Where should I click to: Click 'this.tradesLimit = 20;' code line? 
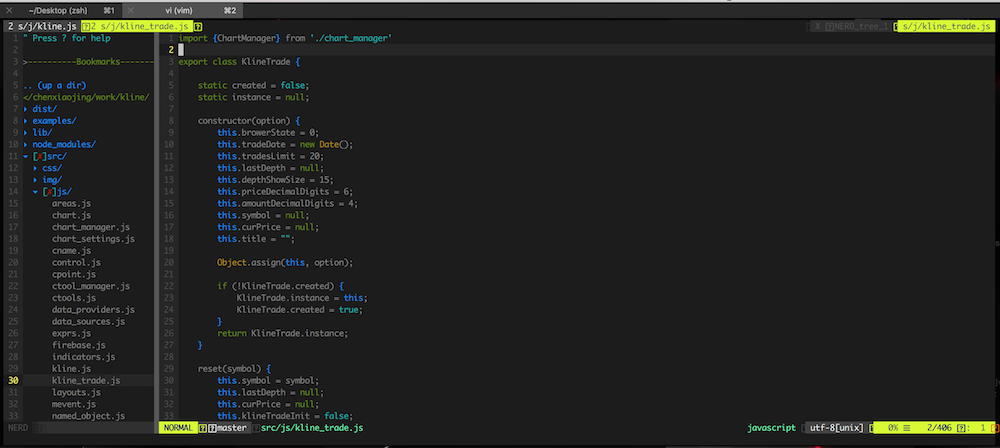coord(270,156)
